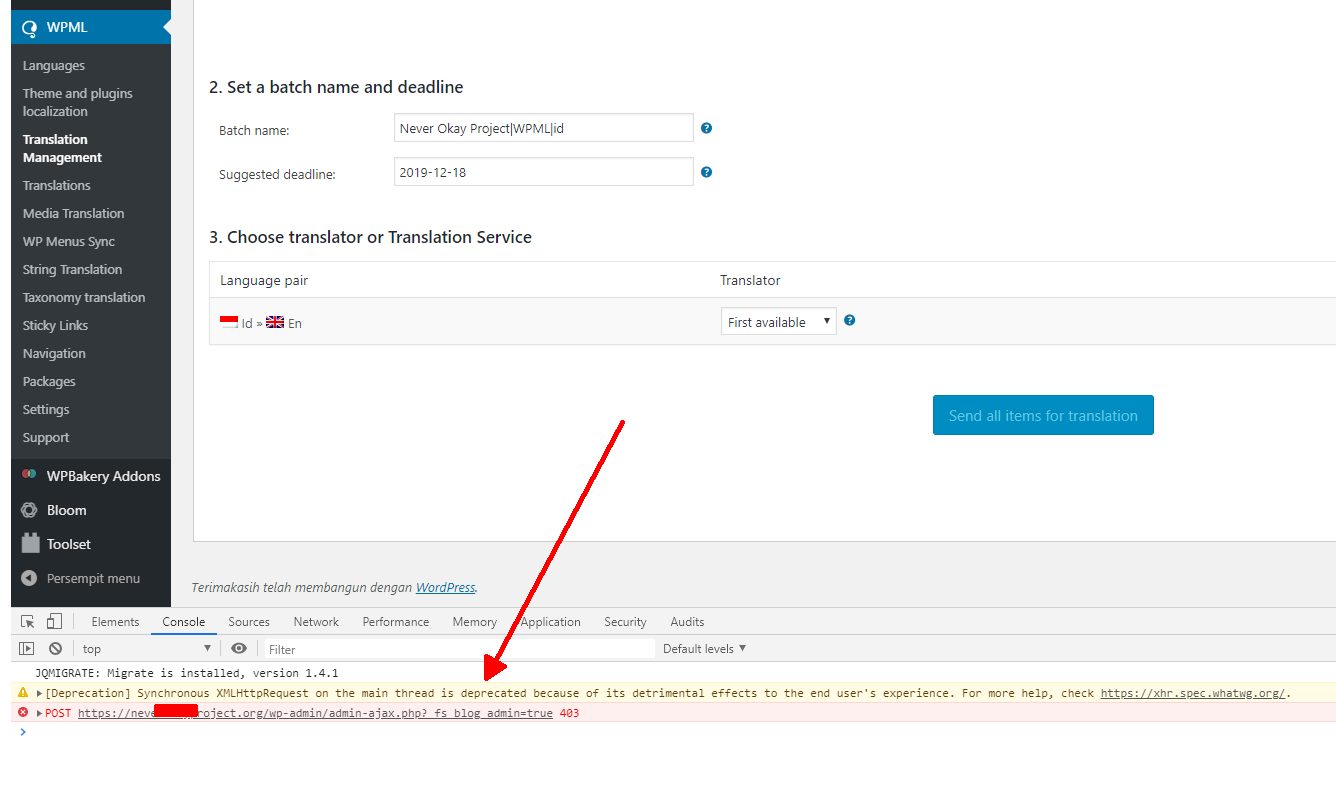Image resolution: width=1336 pixels, height=802 pixels.
Task: Open the Audits tab
Action: 687,621
